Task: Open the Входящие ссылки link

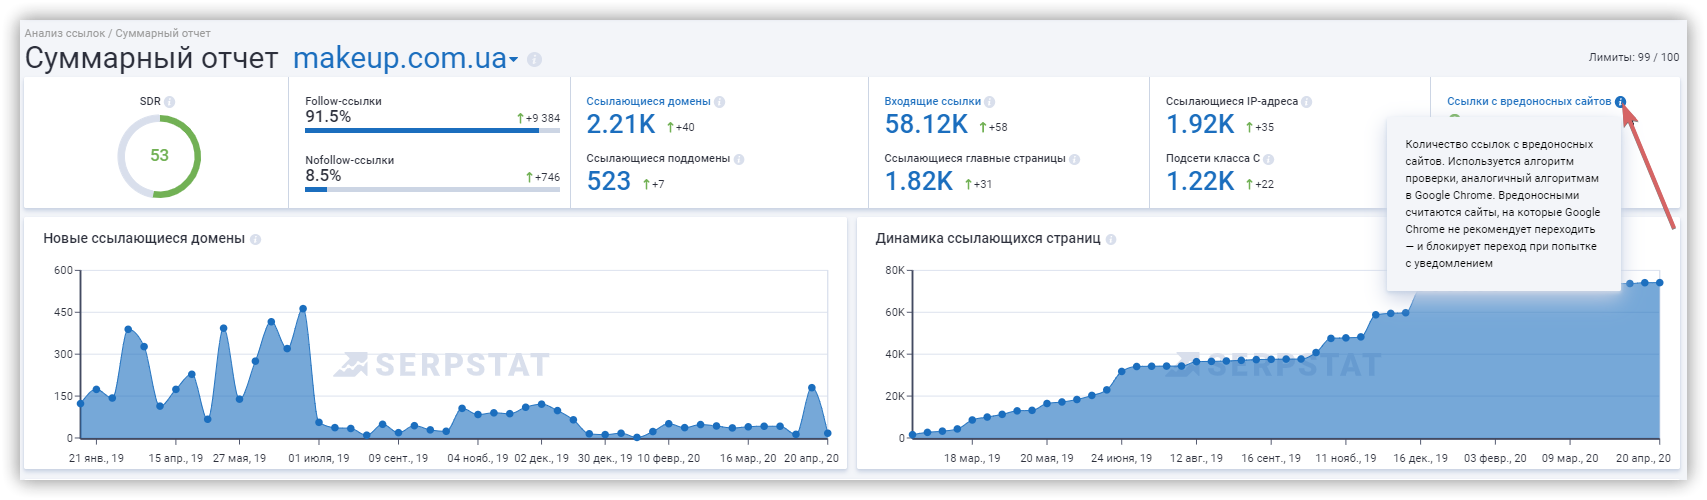Action: [x=932, y=102]
